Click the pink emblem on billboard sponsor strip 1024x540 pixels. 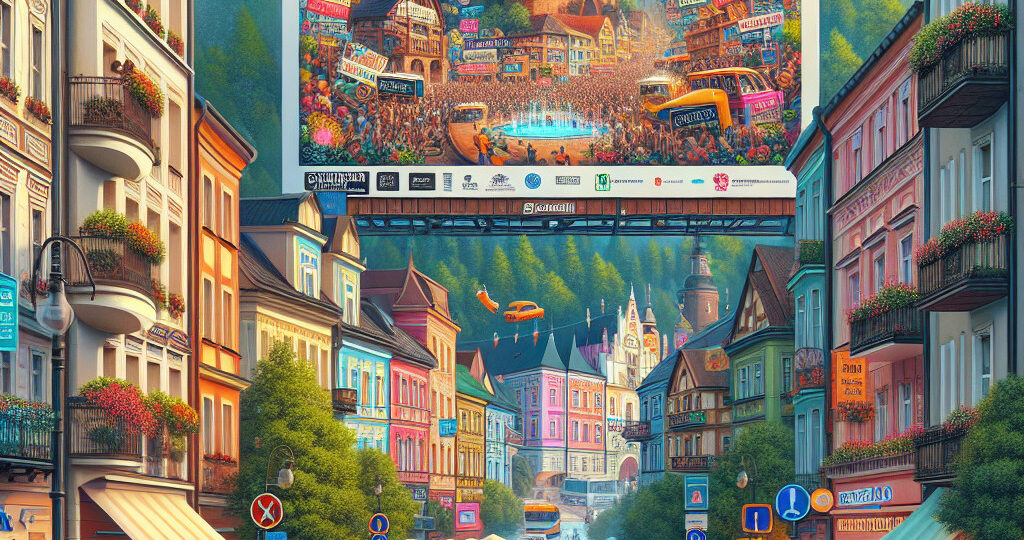(x=721, y=182)
